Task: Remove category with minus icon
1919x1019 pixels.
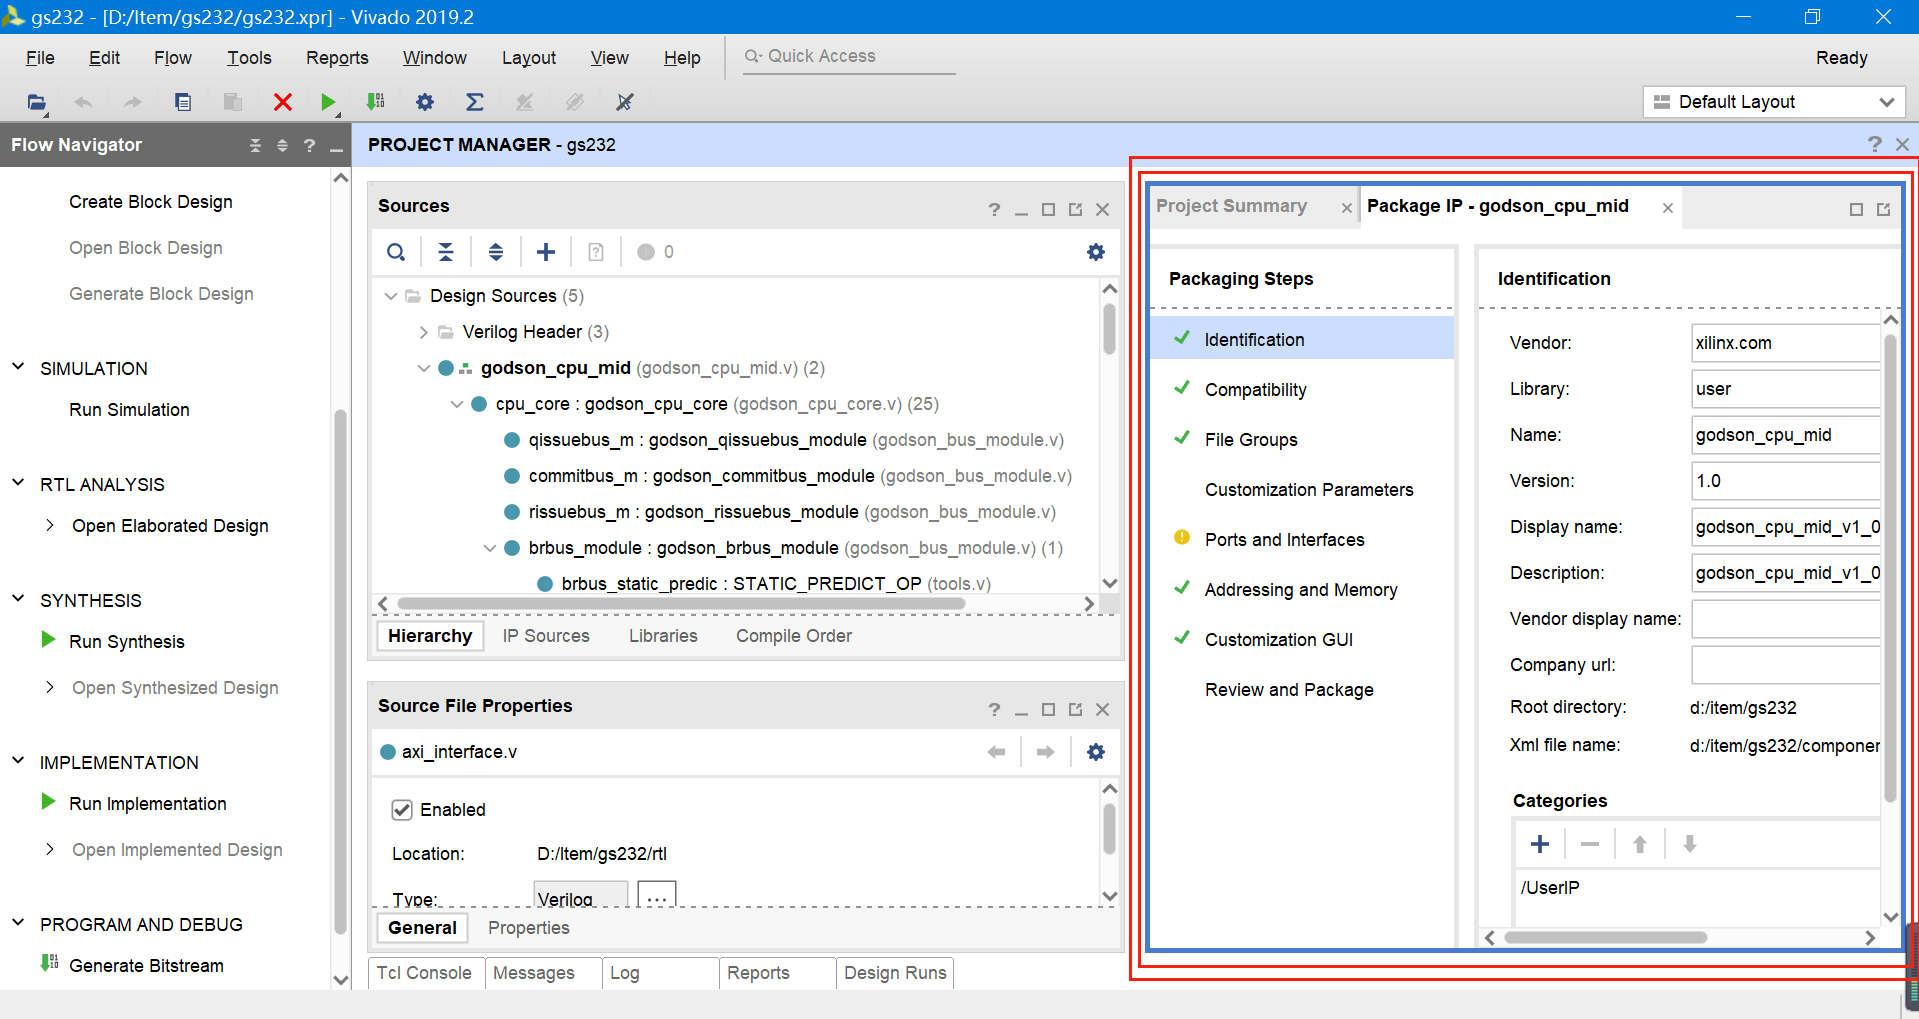Action: (x=1590, y=845)
